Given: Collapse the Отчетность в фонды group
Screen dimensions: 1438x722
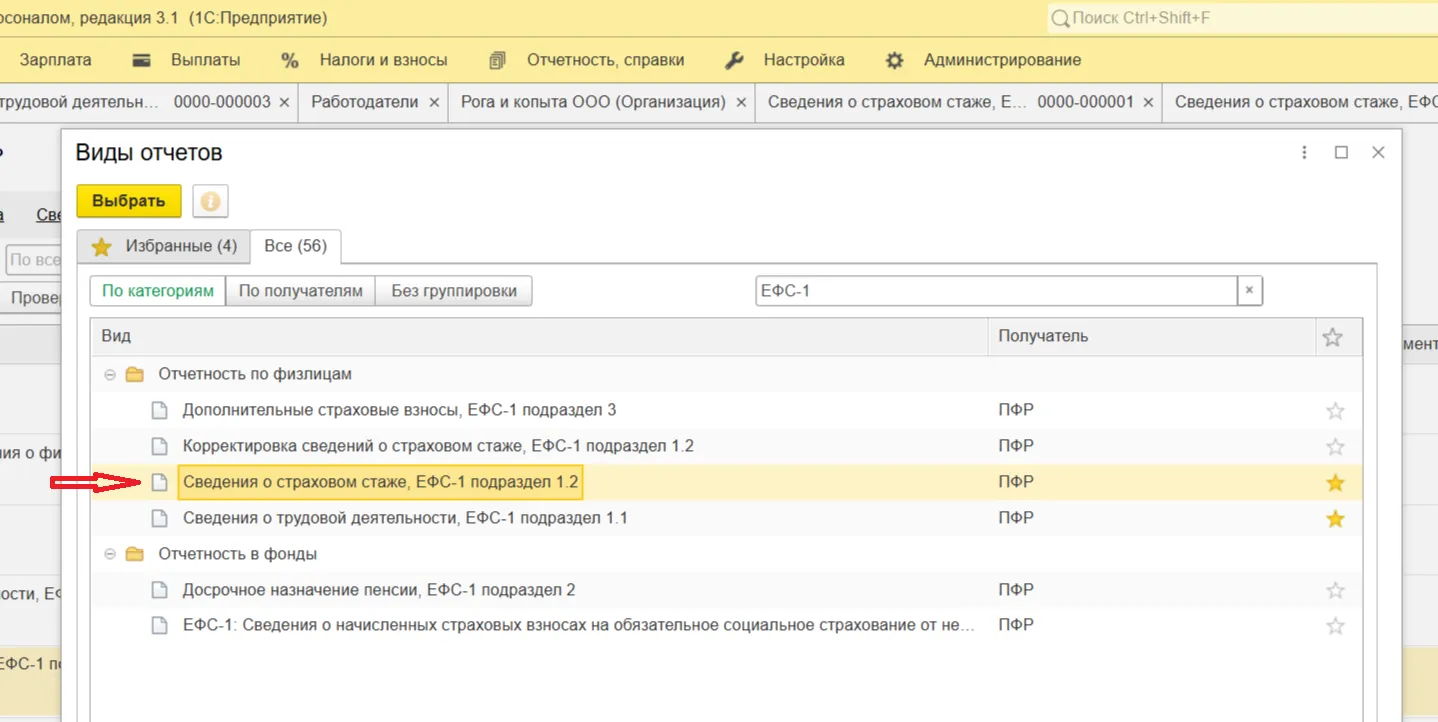Looking at the screenshot, I should click(110, 555).
